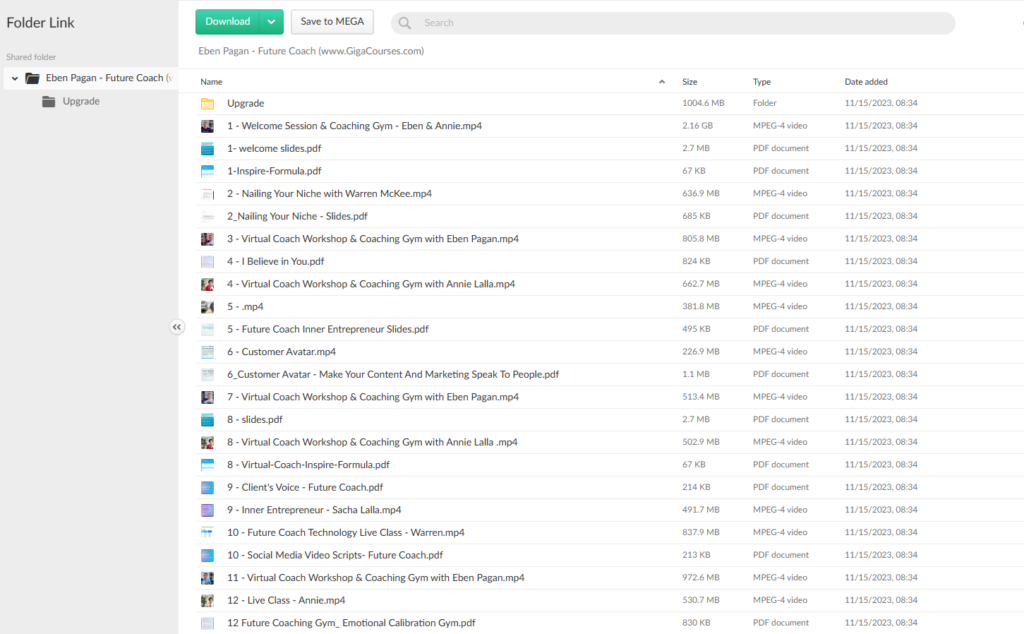
Task: Click the yellow Upgrade folder icon in list
Action: 207,103
